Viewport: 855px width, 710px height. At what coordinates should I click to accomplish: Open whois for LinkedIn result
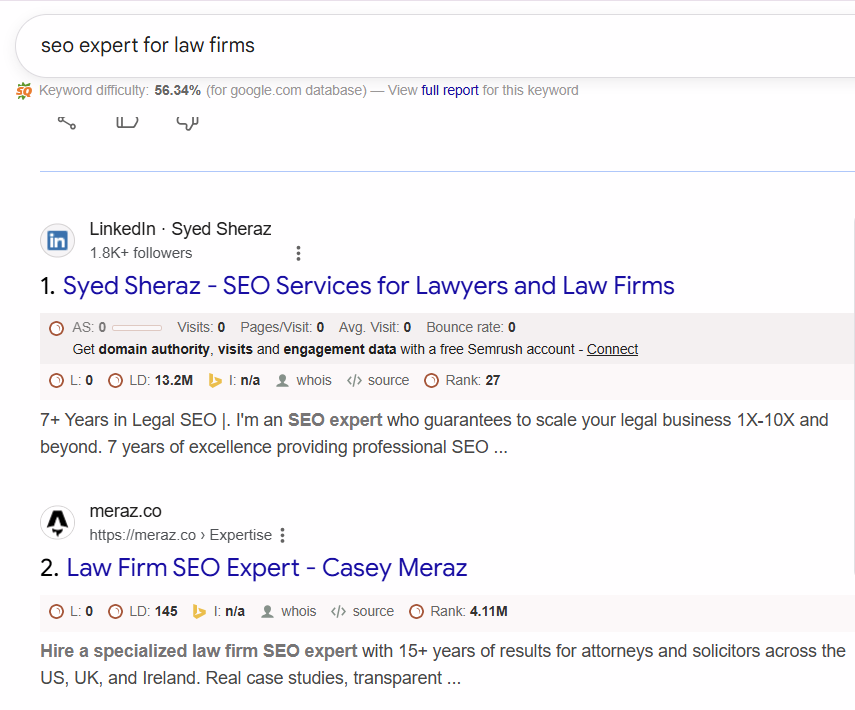314,380
